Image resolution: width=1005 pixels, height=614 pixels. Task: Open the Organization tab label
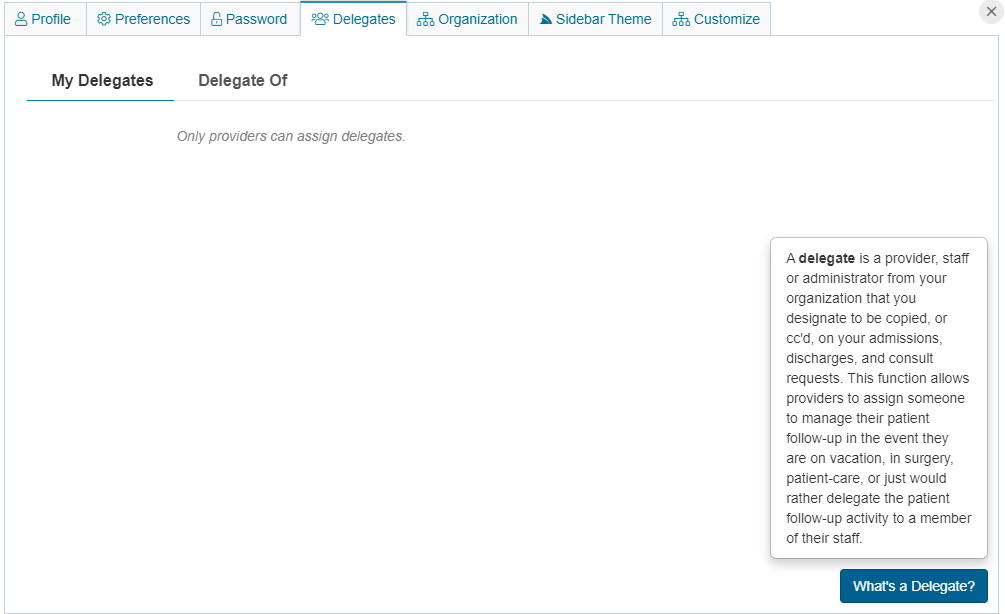tap(478, 19)
